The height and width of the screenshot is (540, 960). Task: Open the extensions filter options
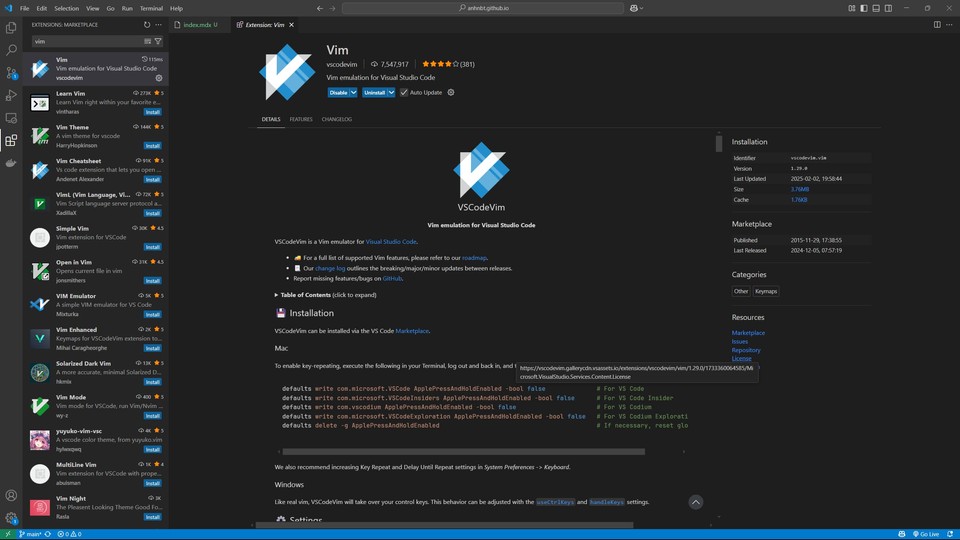[158, 42]
